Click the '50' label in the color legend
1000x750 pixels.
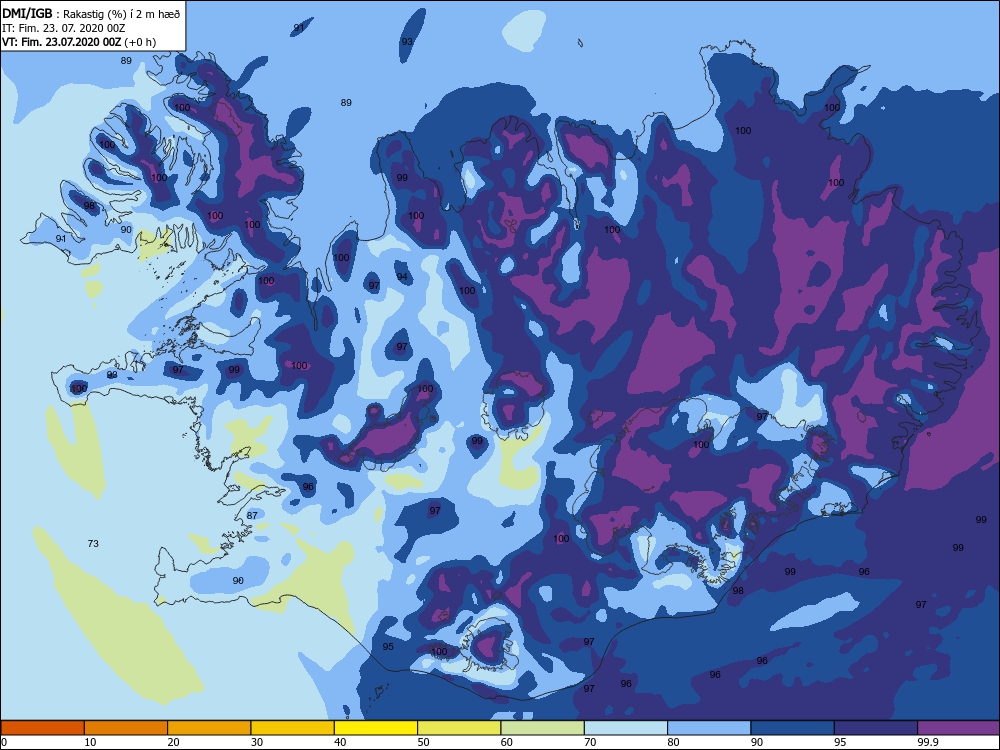click(x=423, y=742)
